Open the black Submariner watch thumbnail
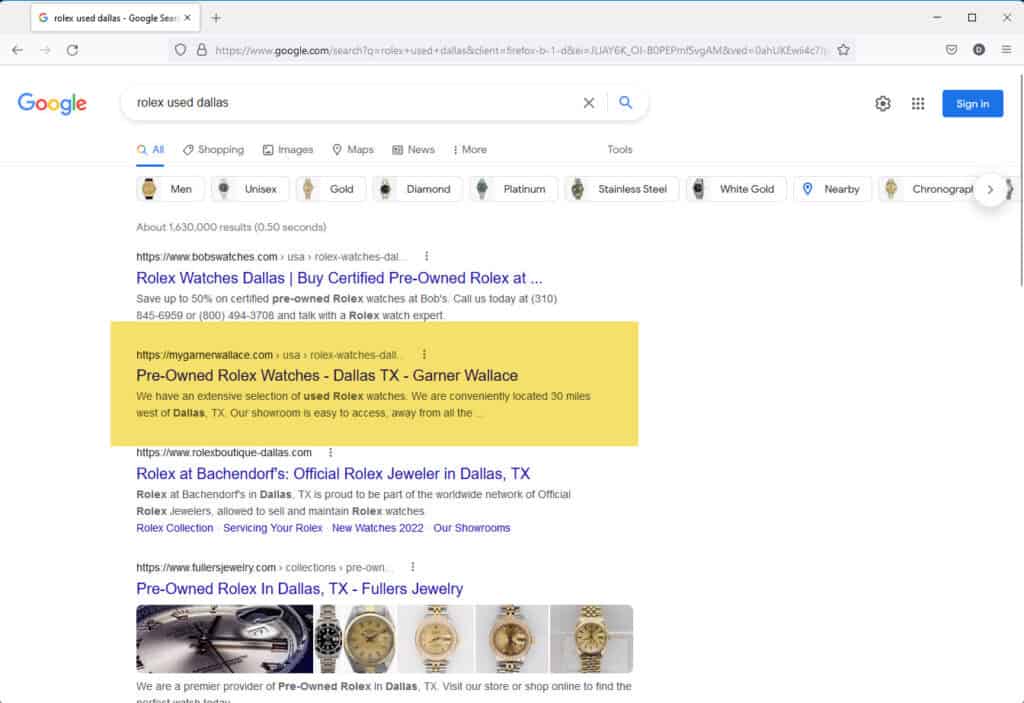The image size is (1024, 703). coord(328,639)
